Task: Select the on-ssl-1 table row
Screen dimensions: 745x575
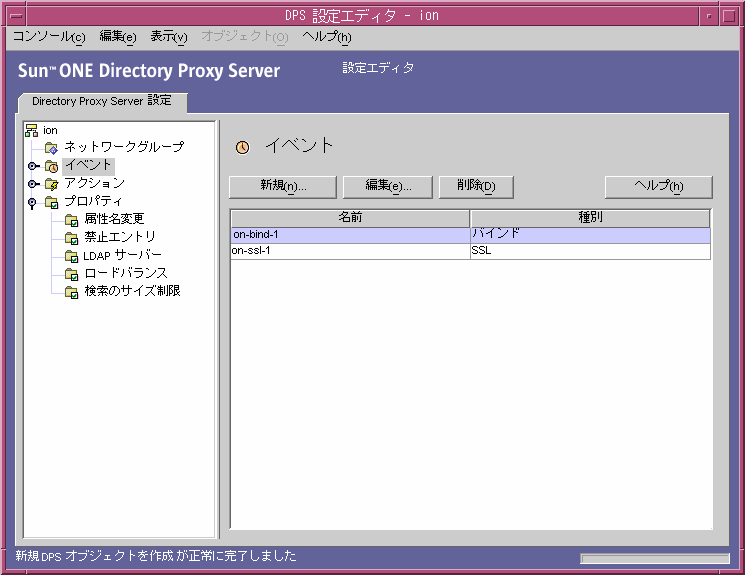Action: tap(470, 251)
